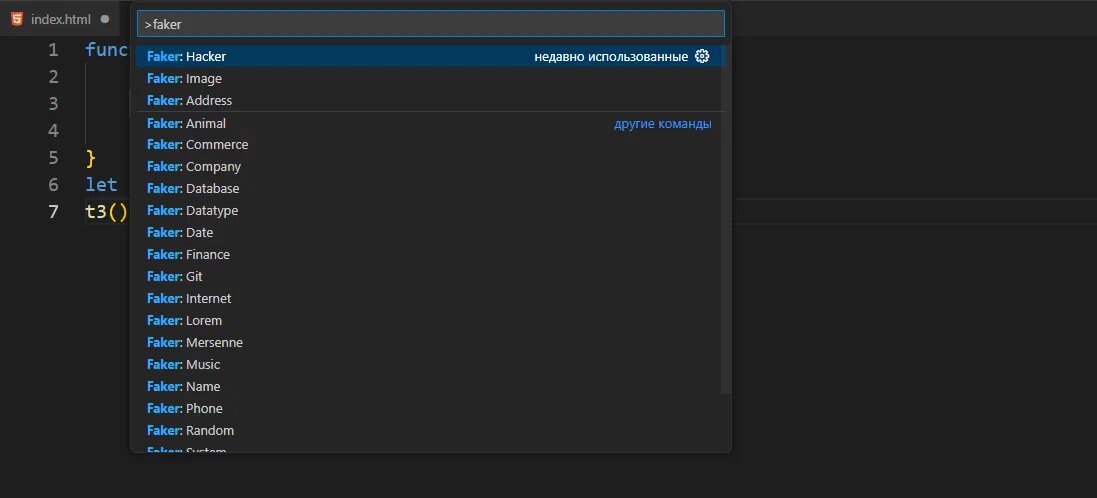Configure keybinding gear for Faker: Hacker
The height and width of the screenshot is (498, 1097).
point(702,57)
